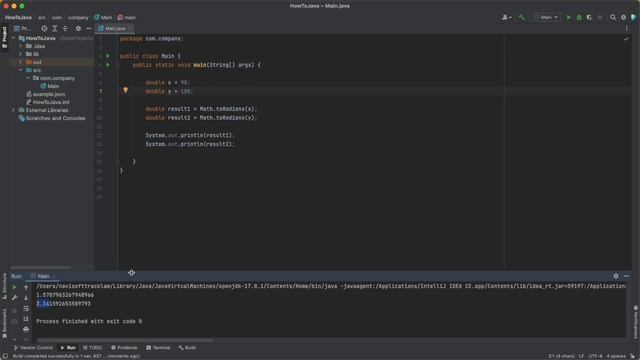Open Main run configuration dropdown

546,18
